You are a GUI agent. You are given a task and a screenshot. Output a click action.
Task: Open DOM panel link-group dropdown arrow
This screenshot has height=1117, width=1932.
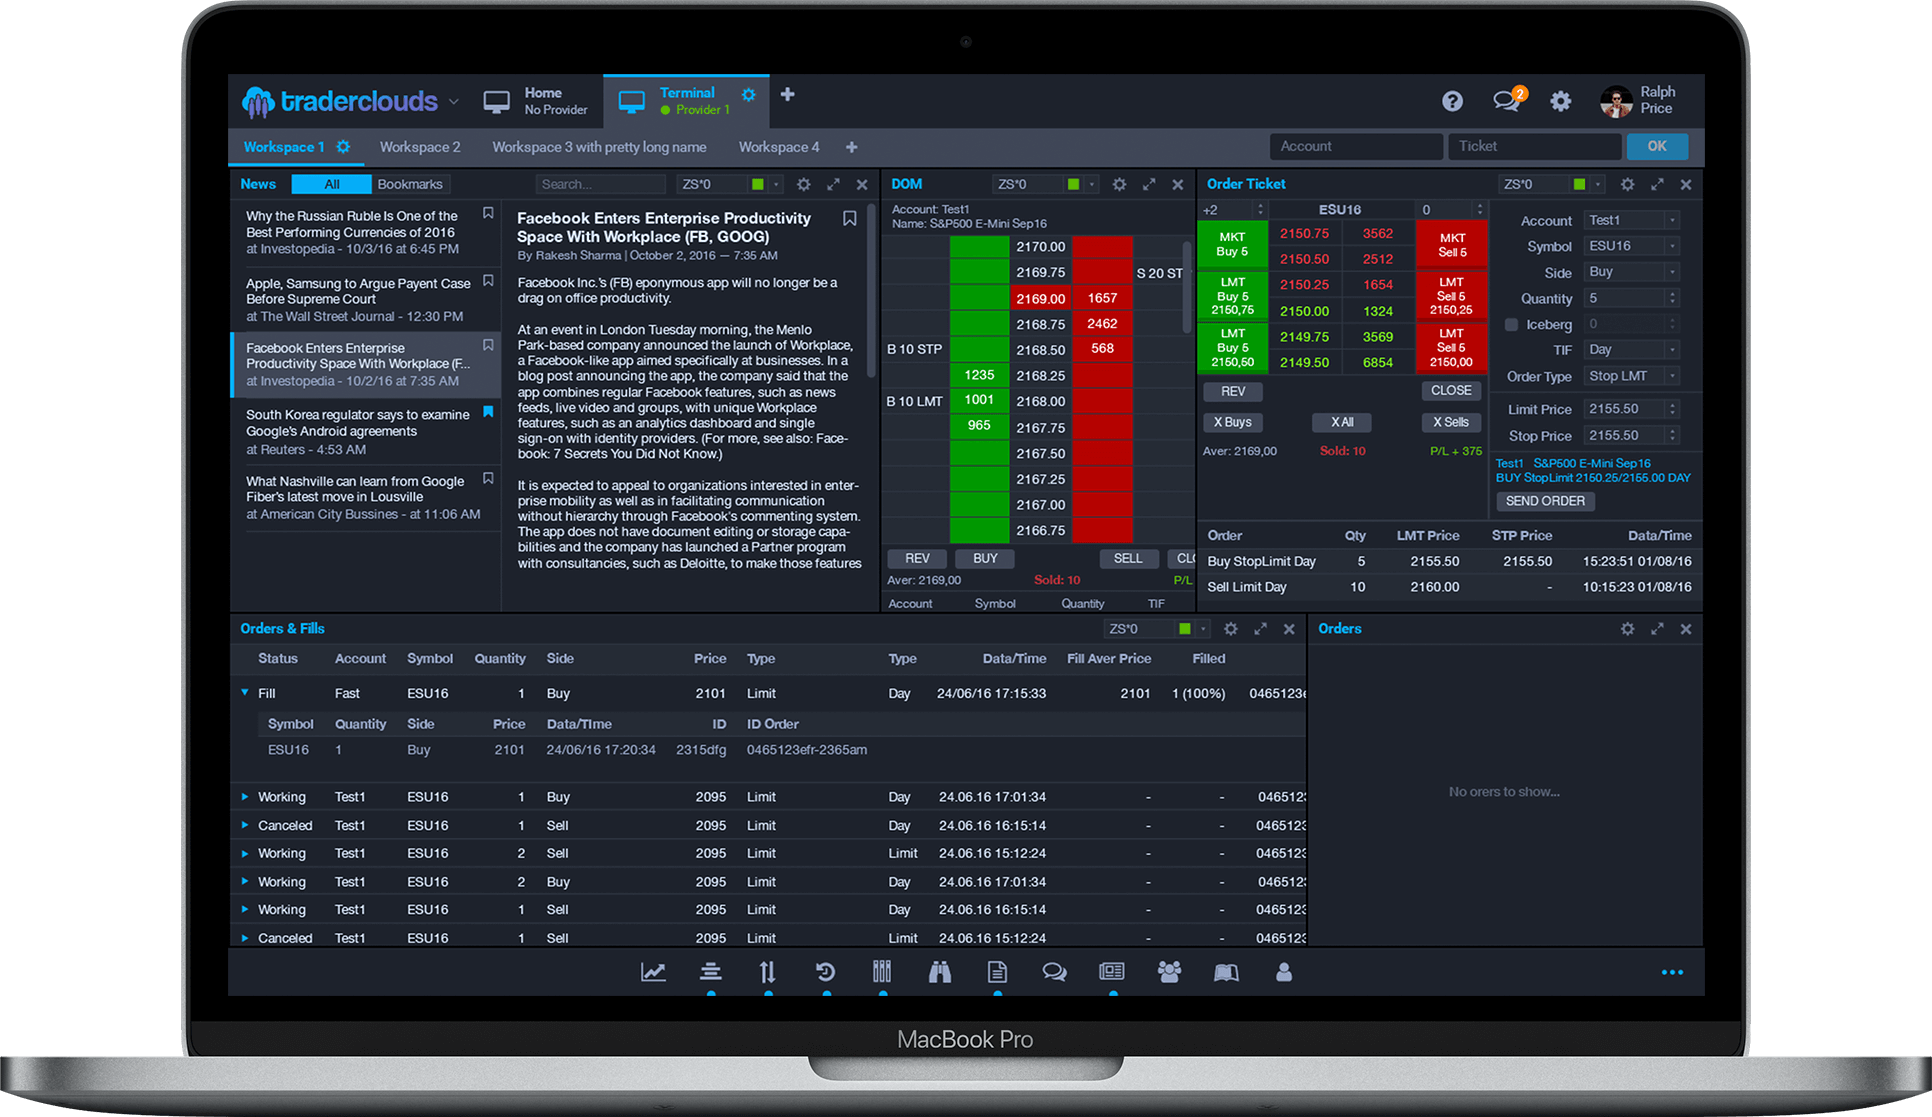tap(1092, 184)
